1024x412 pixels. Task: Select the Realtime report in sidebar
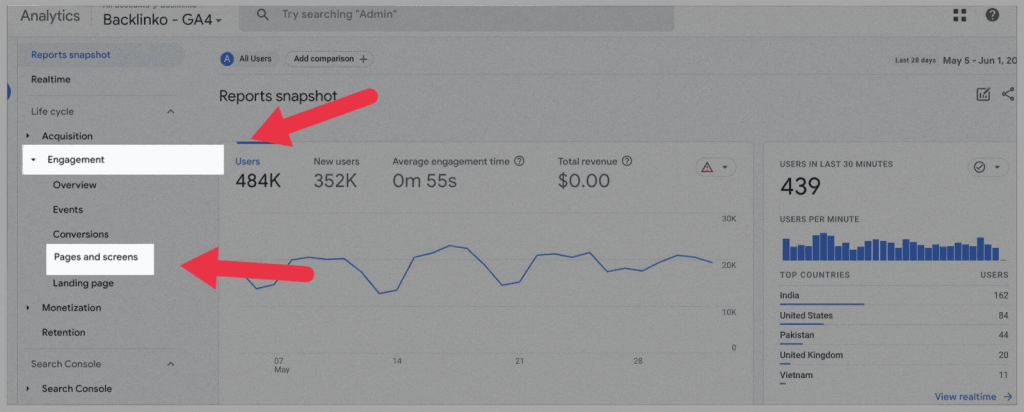[51, 79]
